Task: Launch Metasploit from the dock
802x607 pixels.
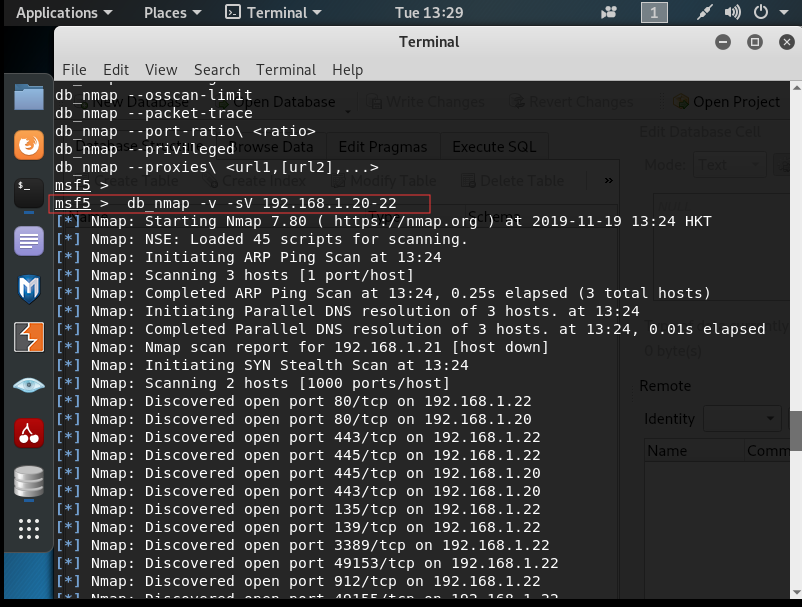Action: 29,289
